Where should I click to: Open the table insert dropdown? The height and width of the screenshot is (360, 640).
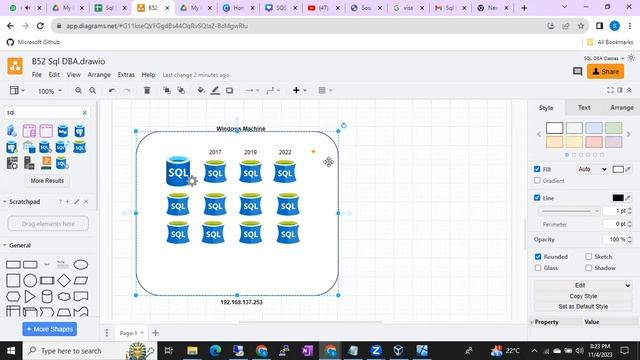pyautogui.click(x=325, y=91)
